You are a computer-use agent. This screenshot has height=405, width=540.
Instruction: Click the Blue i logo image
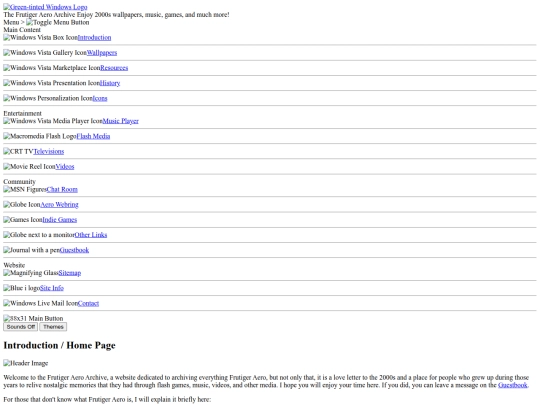point(21,288)
